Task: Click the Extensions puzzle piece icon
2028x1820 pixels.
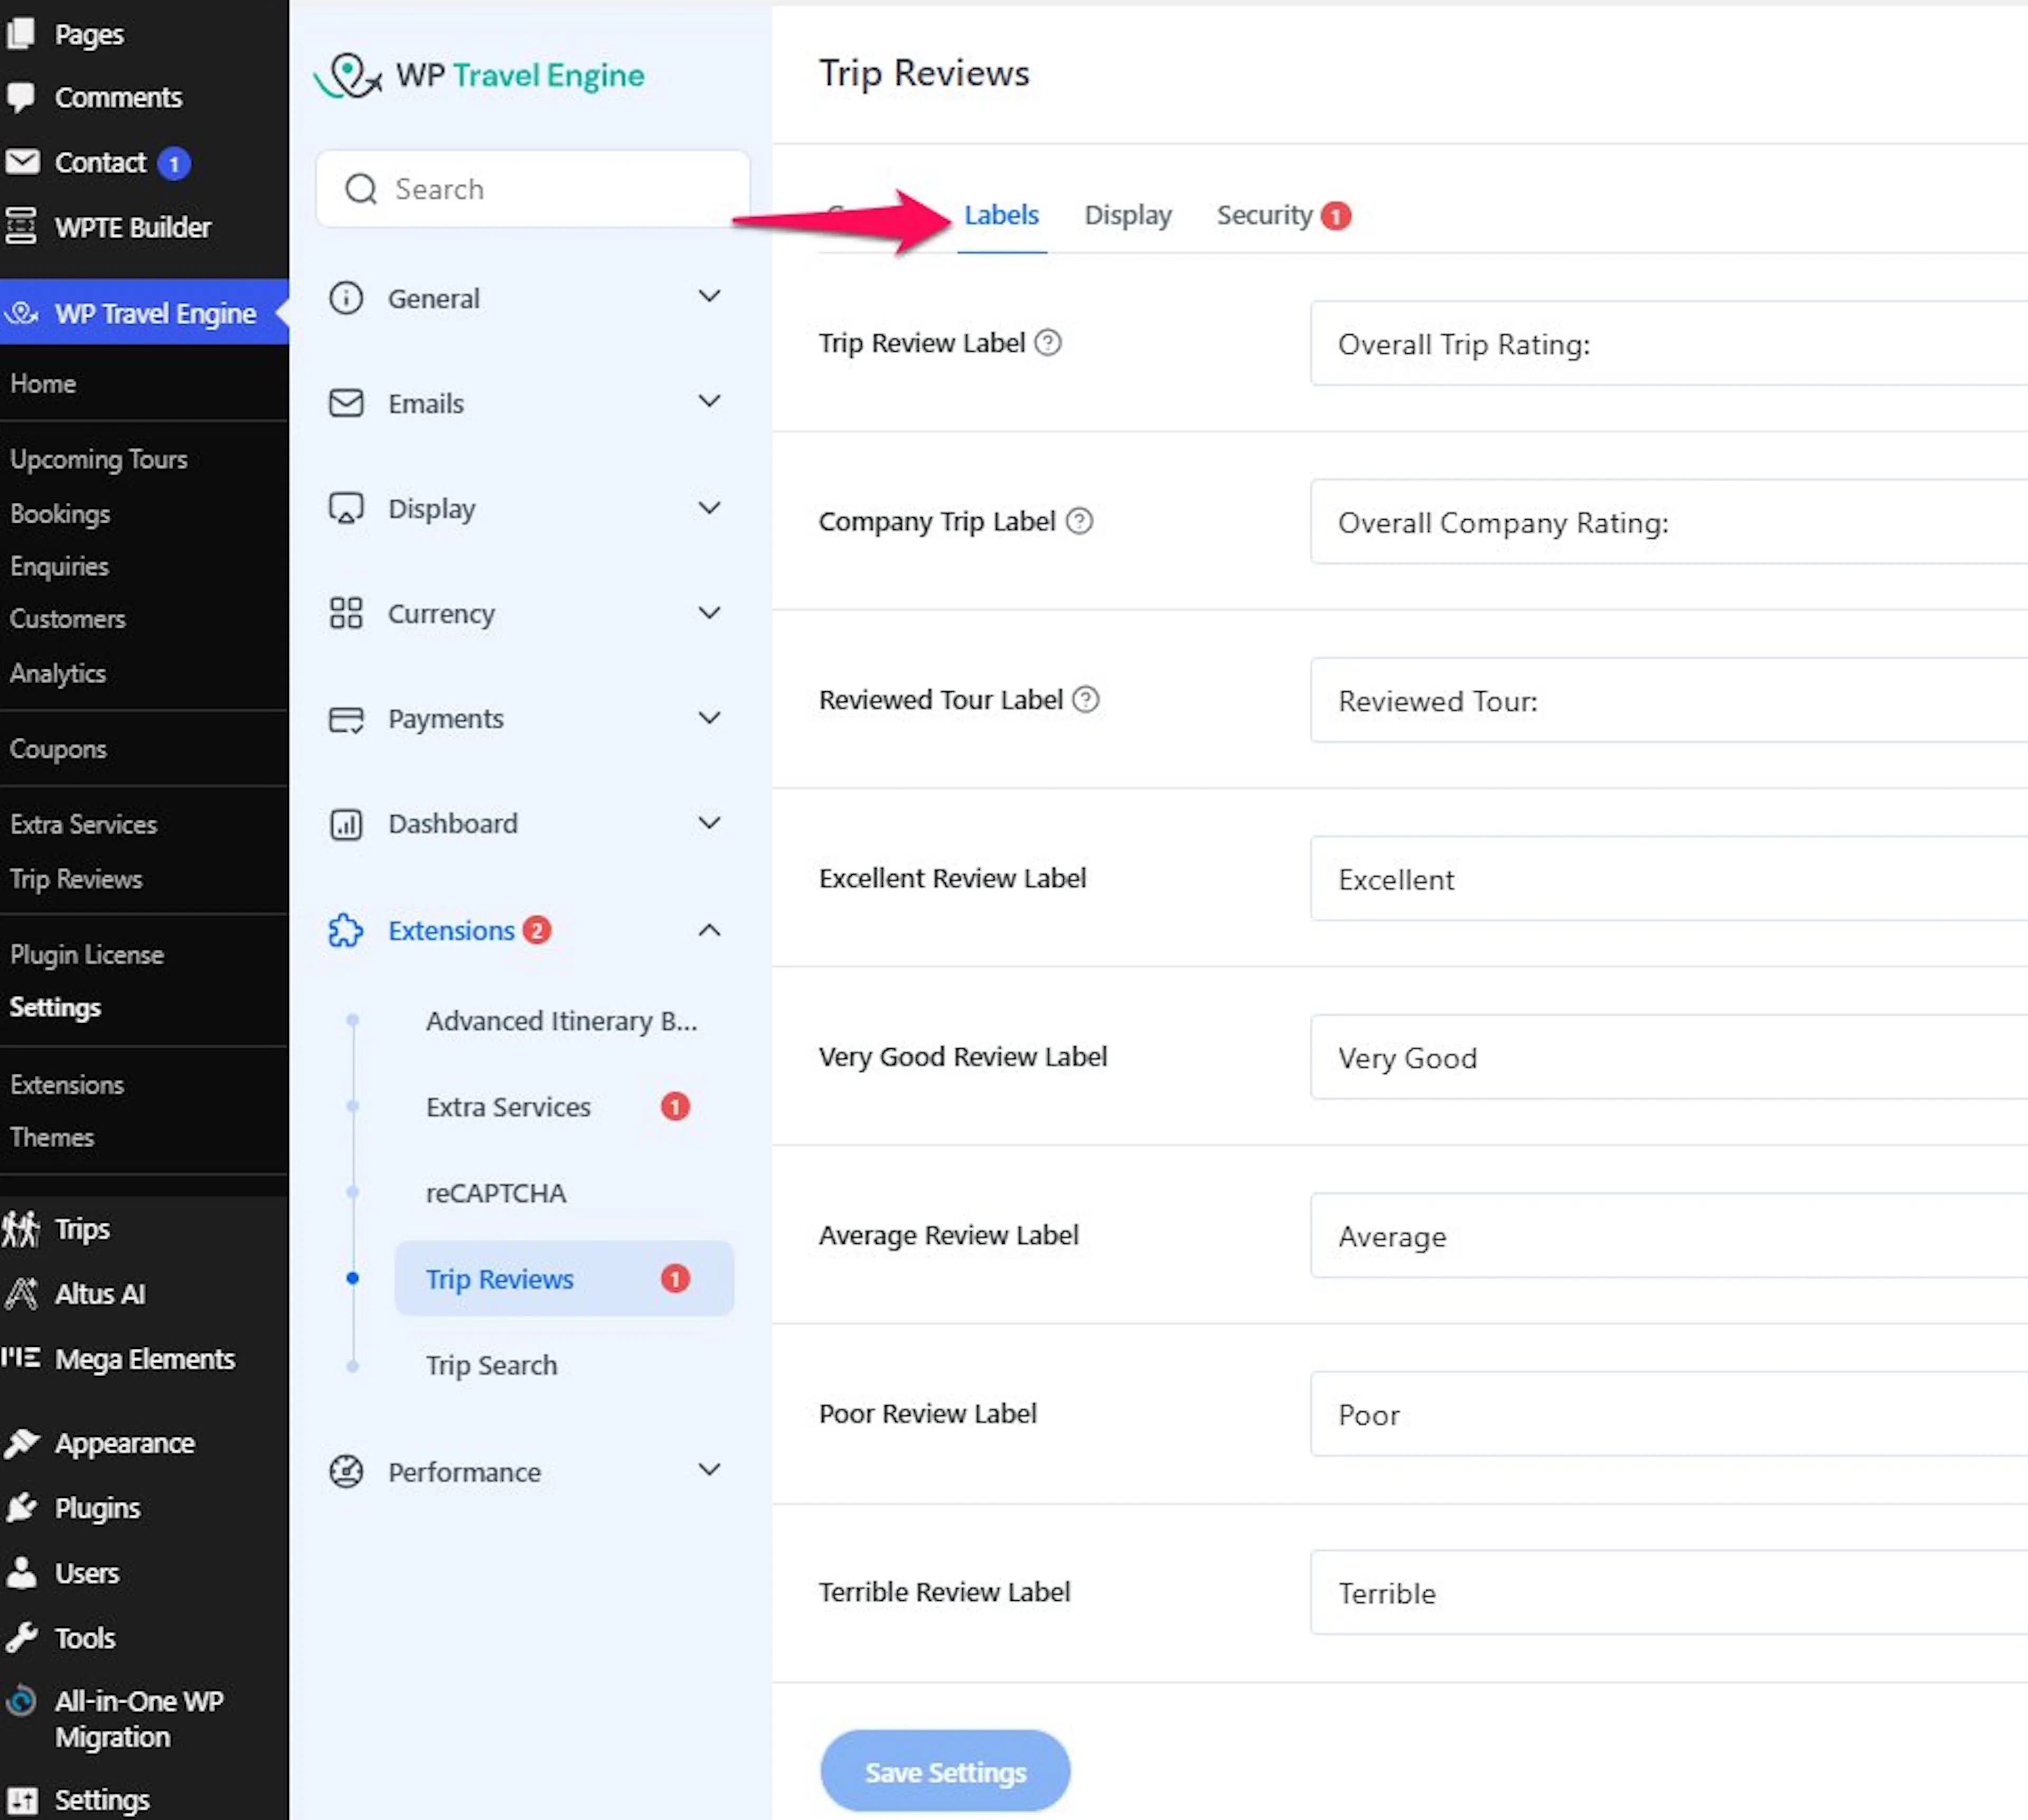Action: (346, 930)
